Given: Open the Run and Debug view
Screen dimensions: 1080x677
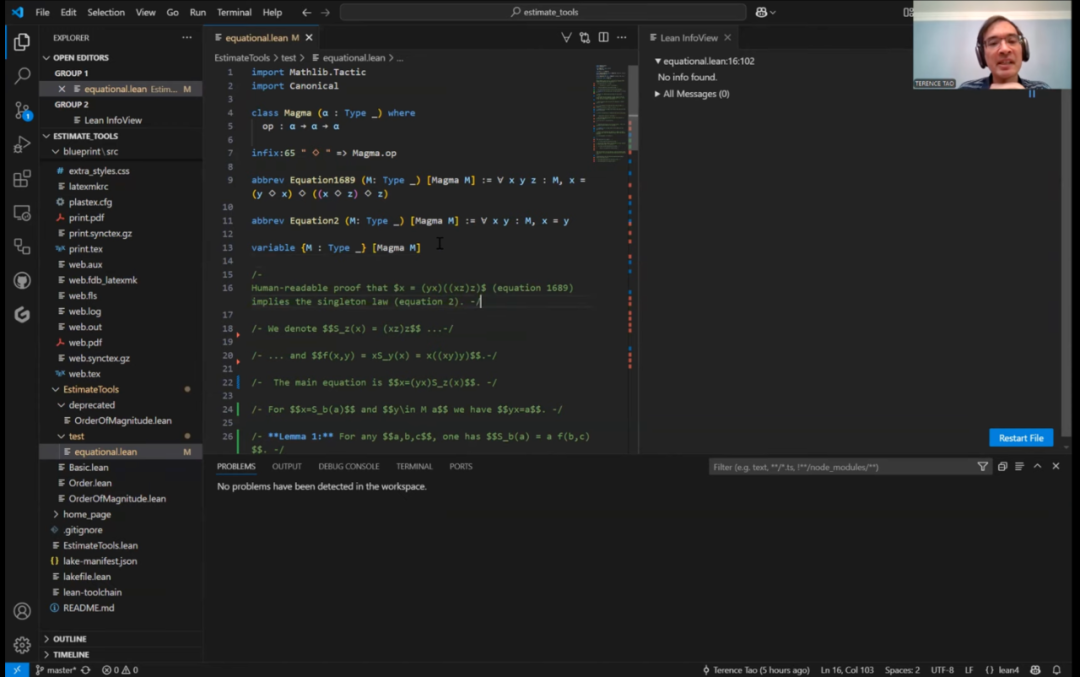Looking at the screenshot, I should 22,145.
